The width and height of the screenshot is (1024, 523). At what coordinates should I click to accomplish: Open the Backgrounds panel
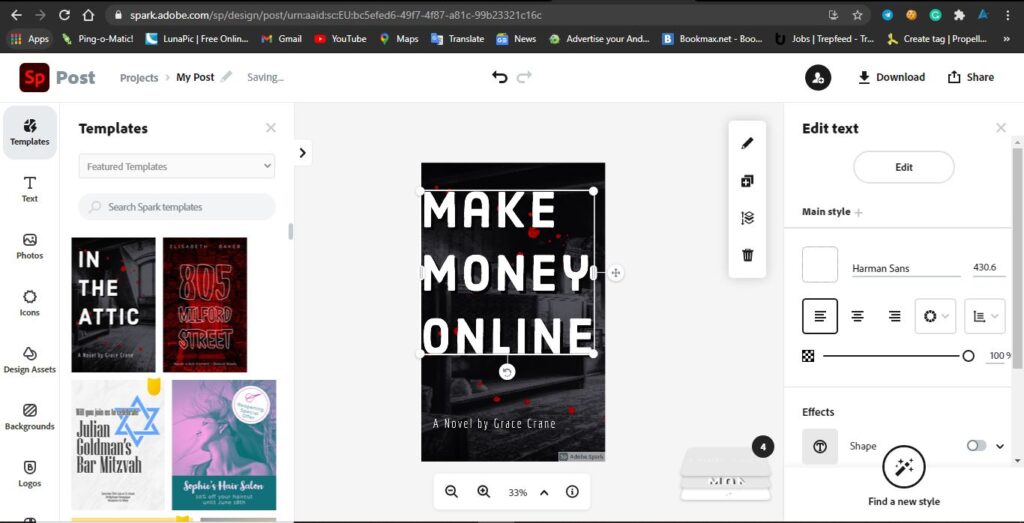coord(29,417)
